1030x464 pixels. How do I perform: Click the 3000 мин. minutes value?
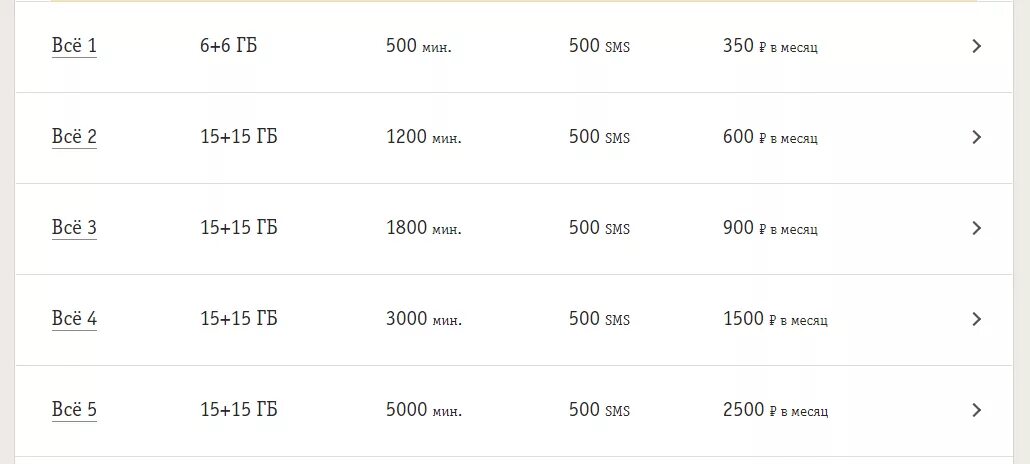(x=424, y=319)
